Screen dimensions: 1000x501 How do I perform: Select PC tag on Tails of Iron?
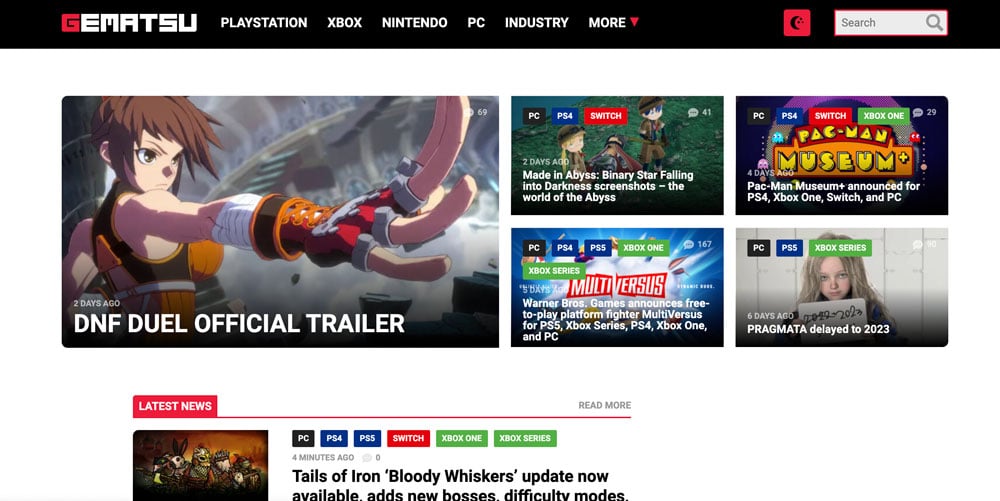303,439
